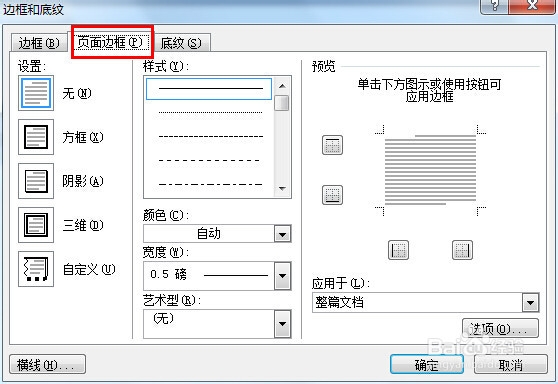Toggle the bottom border preview button
The width and height of the screenshot is (558, 384).
click(x=332, y=195)
